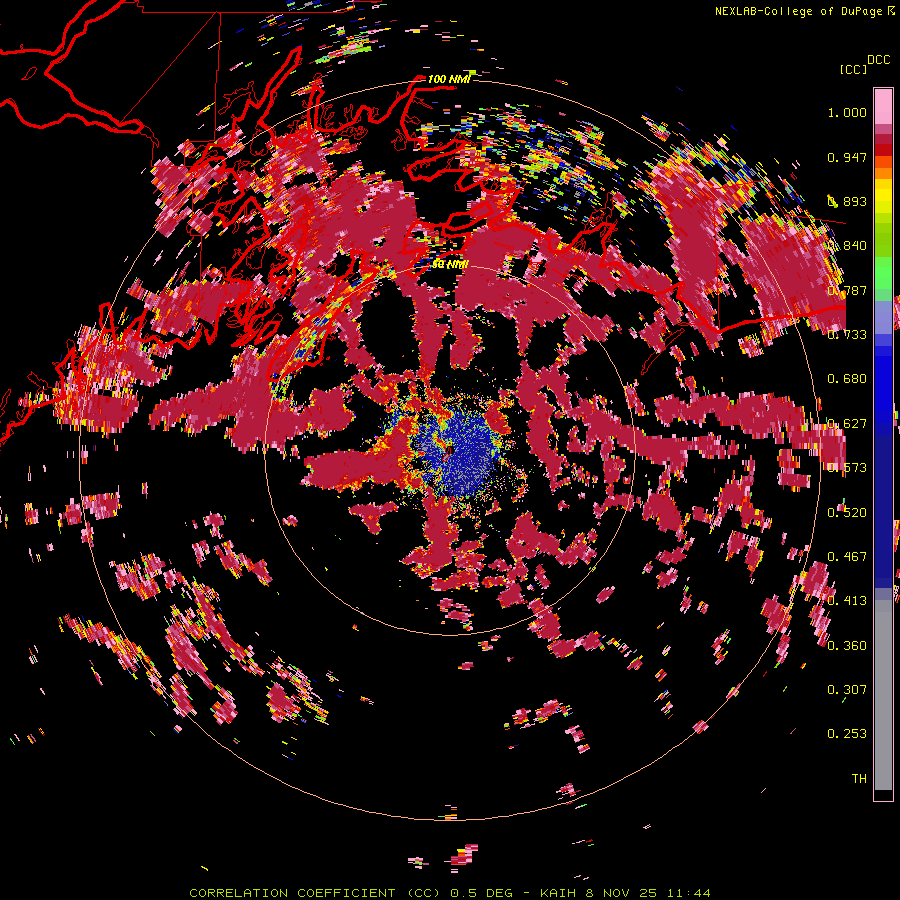This screenshot has width=900, height=900.
Task: Select the 0.253 scale value
Action: click(x=847, y=734)
